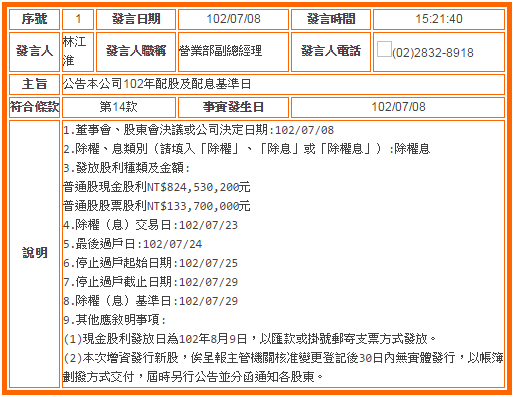Click the time value 15:21:40
The width and height of the screenshot is (514, 397).
click(x=439, y=19)
